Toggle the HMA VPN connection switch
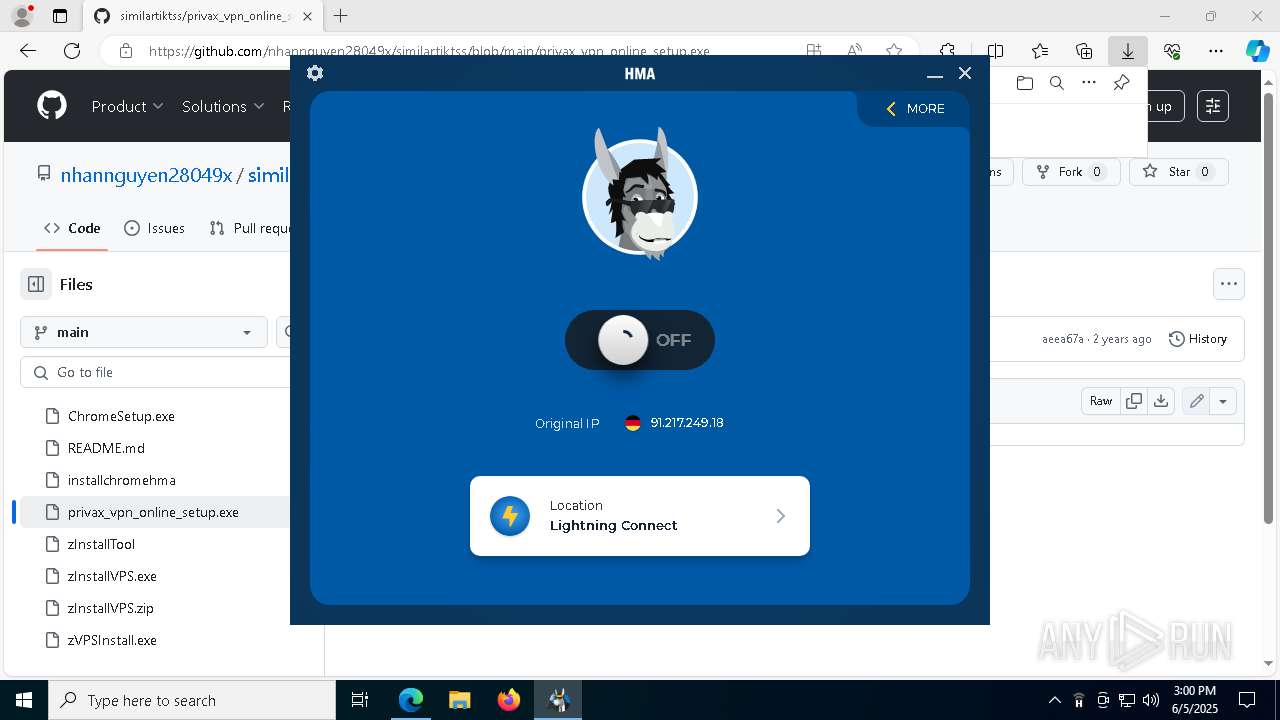The width and height of the screenshot is (1280, 720). pos(640,340)
